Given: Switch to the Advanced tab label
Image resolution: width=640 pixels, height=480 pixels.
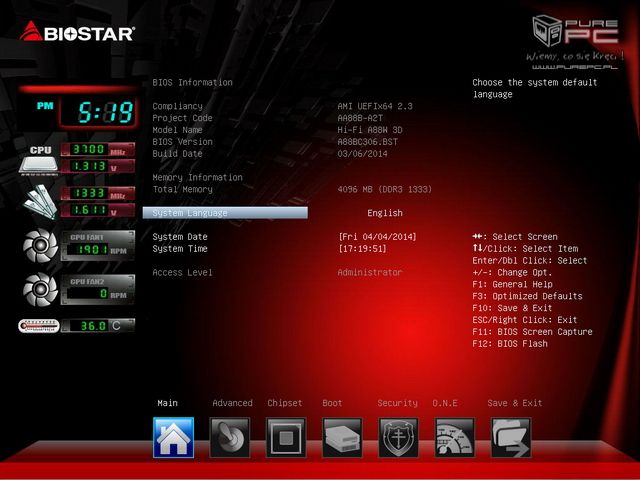Looking at the screenshot, I should 232,403.
